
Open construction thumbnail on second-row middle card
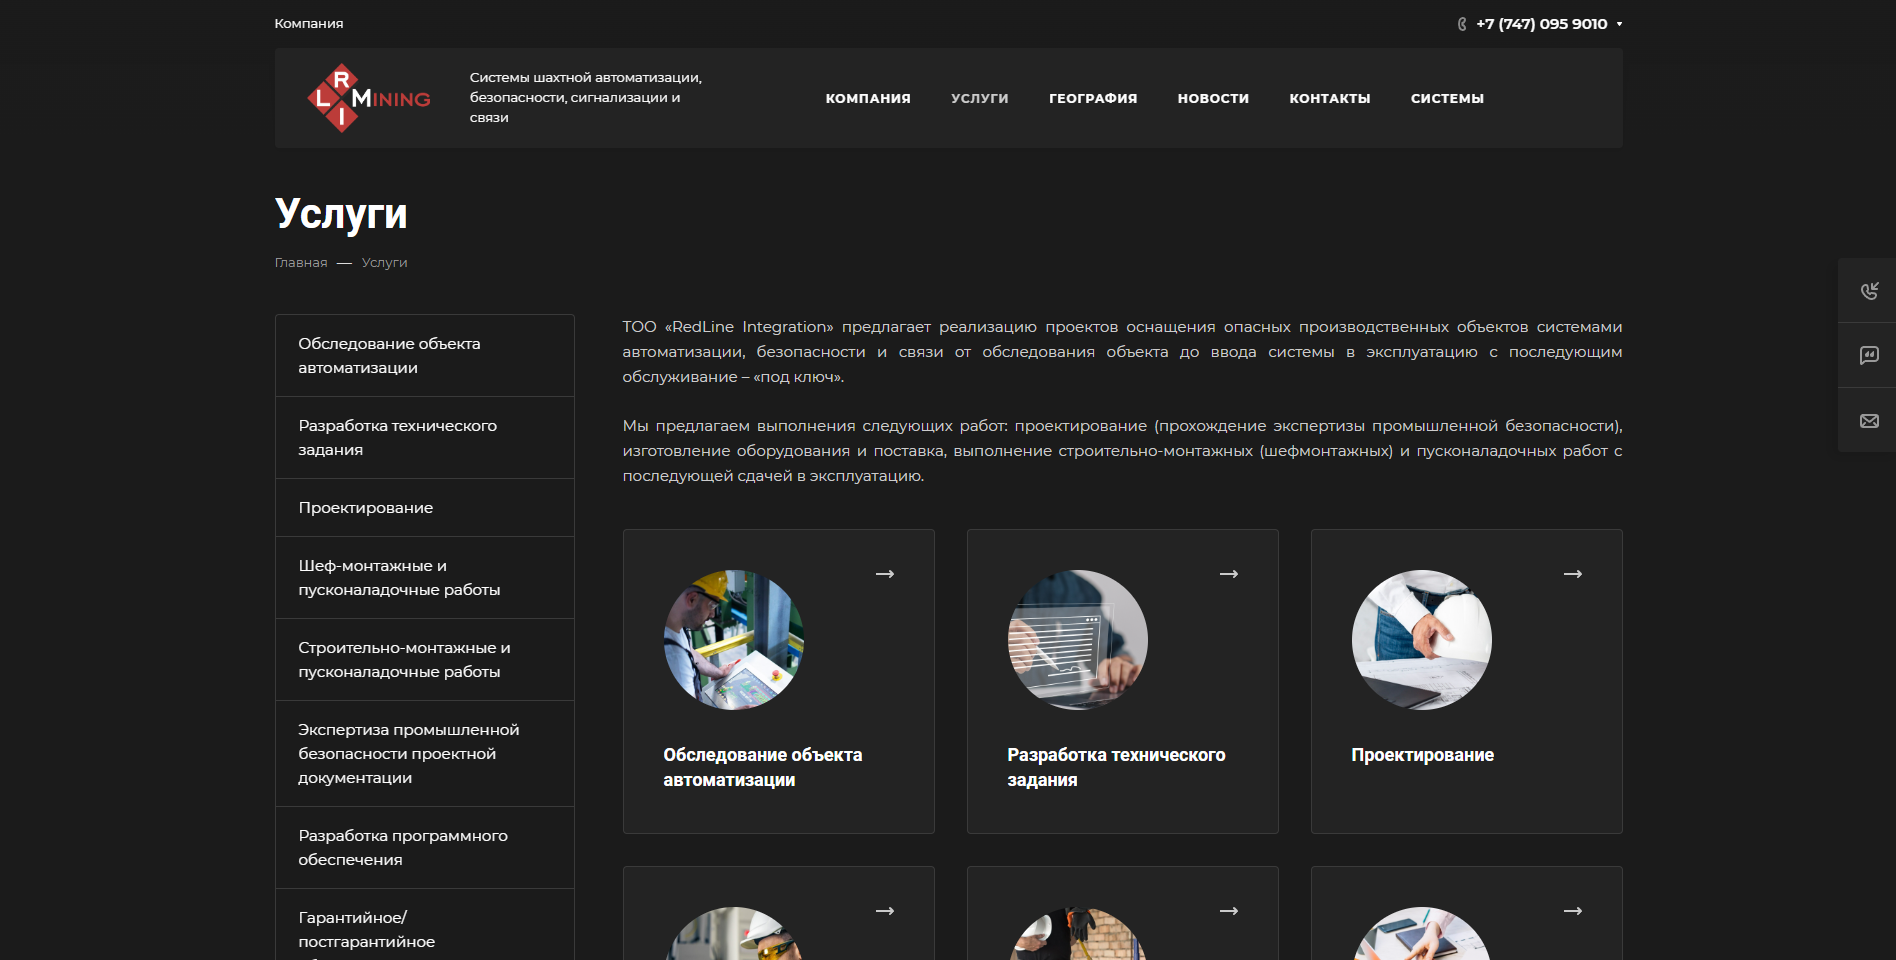[x=1078, y=934]
